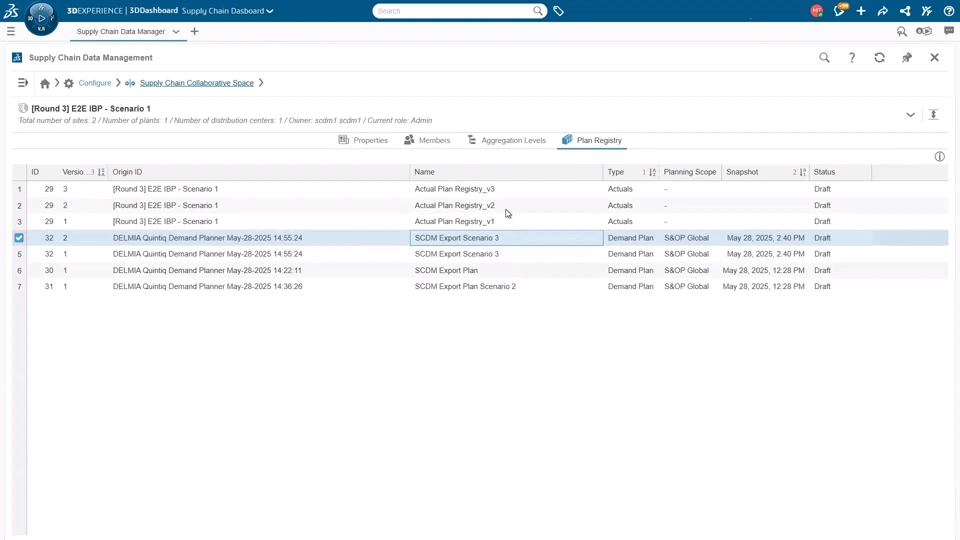Click row number 7 header

pos(19,287)
